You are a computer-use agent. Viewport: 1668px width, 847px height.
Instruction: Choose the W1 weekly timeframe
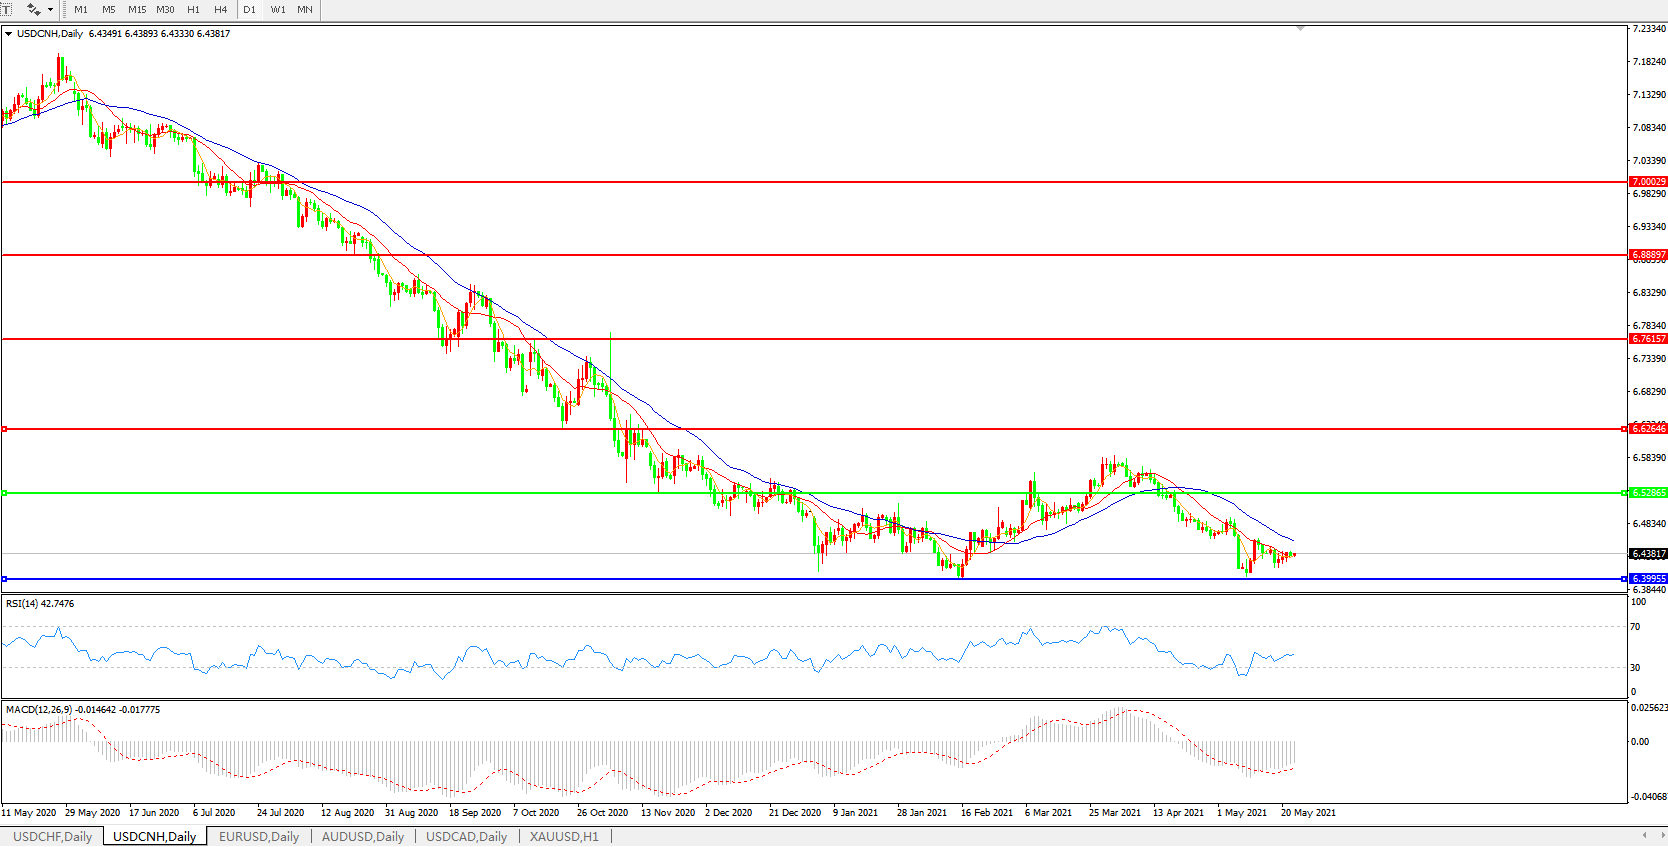(x=278, y=9)
